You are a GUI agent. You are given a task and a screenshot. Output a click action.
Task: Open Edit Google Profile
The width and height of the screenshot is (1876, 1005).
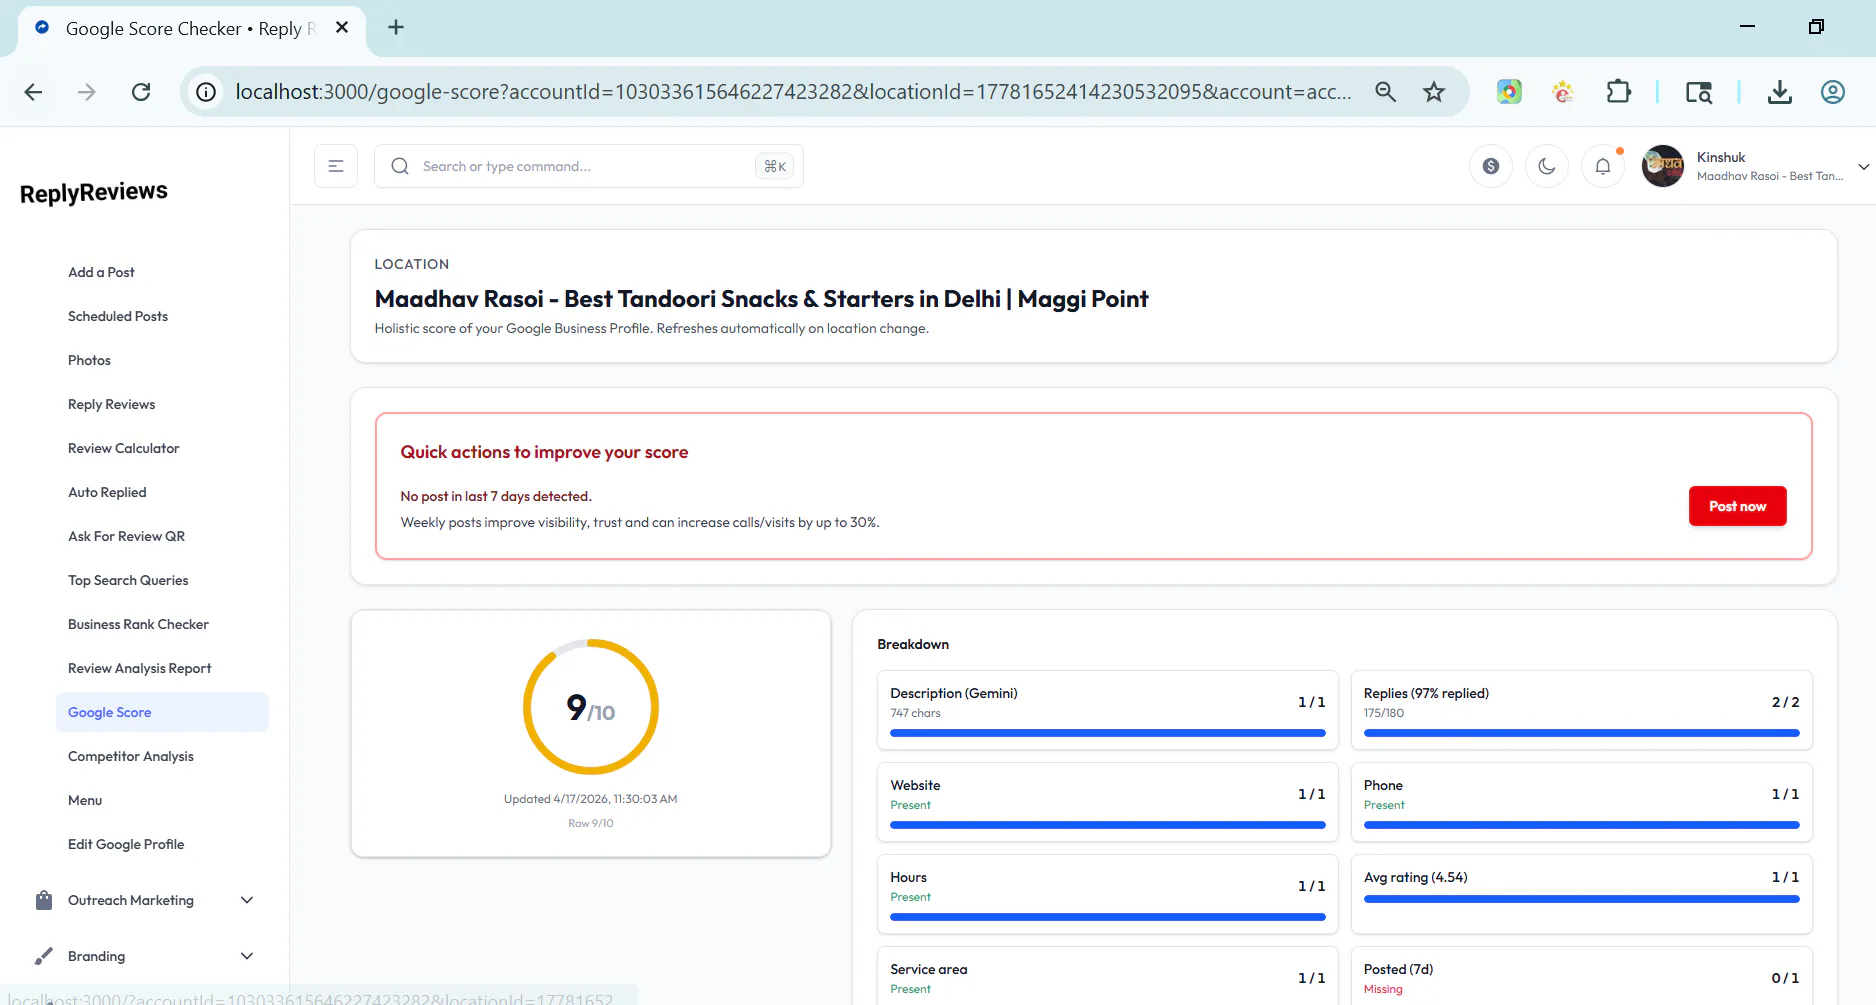126,844
